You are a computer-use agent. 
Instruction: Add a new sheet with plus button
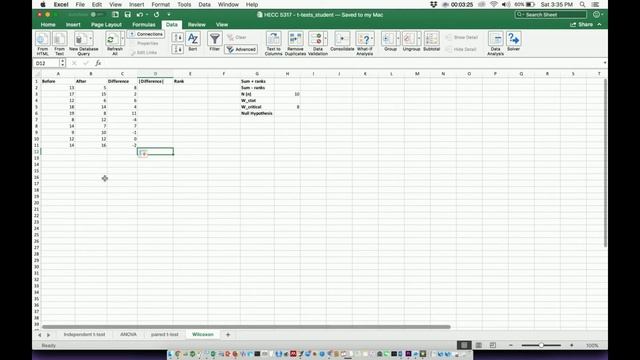coord(228,334)
